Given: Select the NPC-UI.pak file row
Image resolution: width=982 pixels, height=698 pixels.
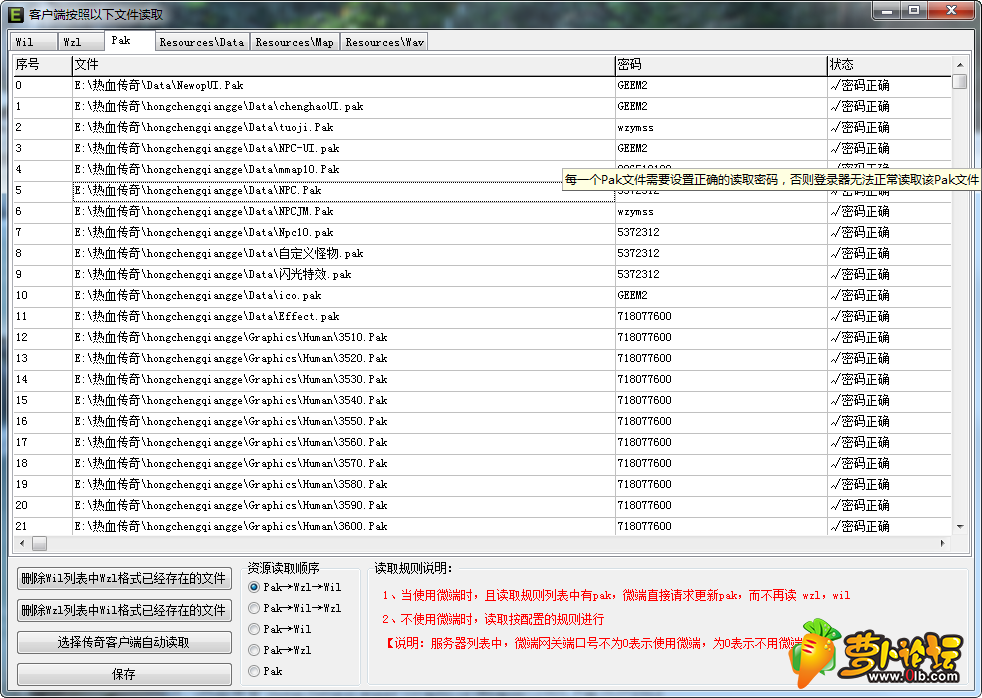Looking at the screenshot, I should tap(482, 148).
